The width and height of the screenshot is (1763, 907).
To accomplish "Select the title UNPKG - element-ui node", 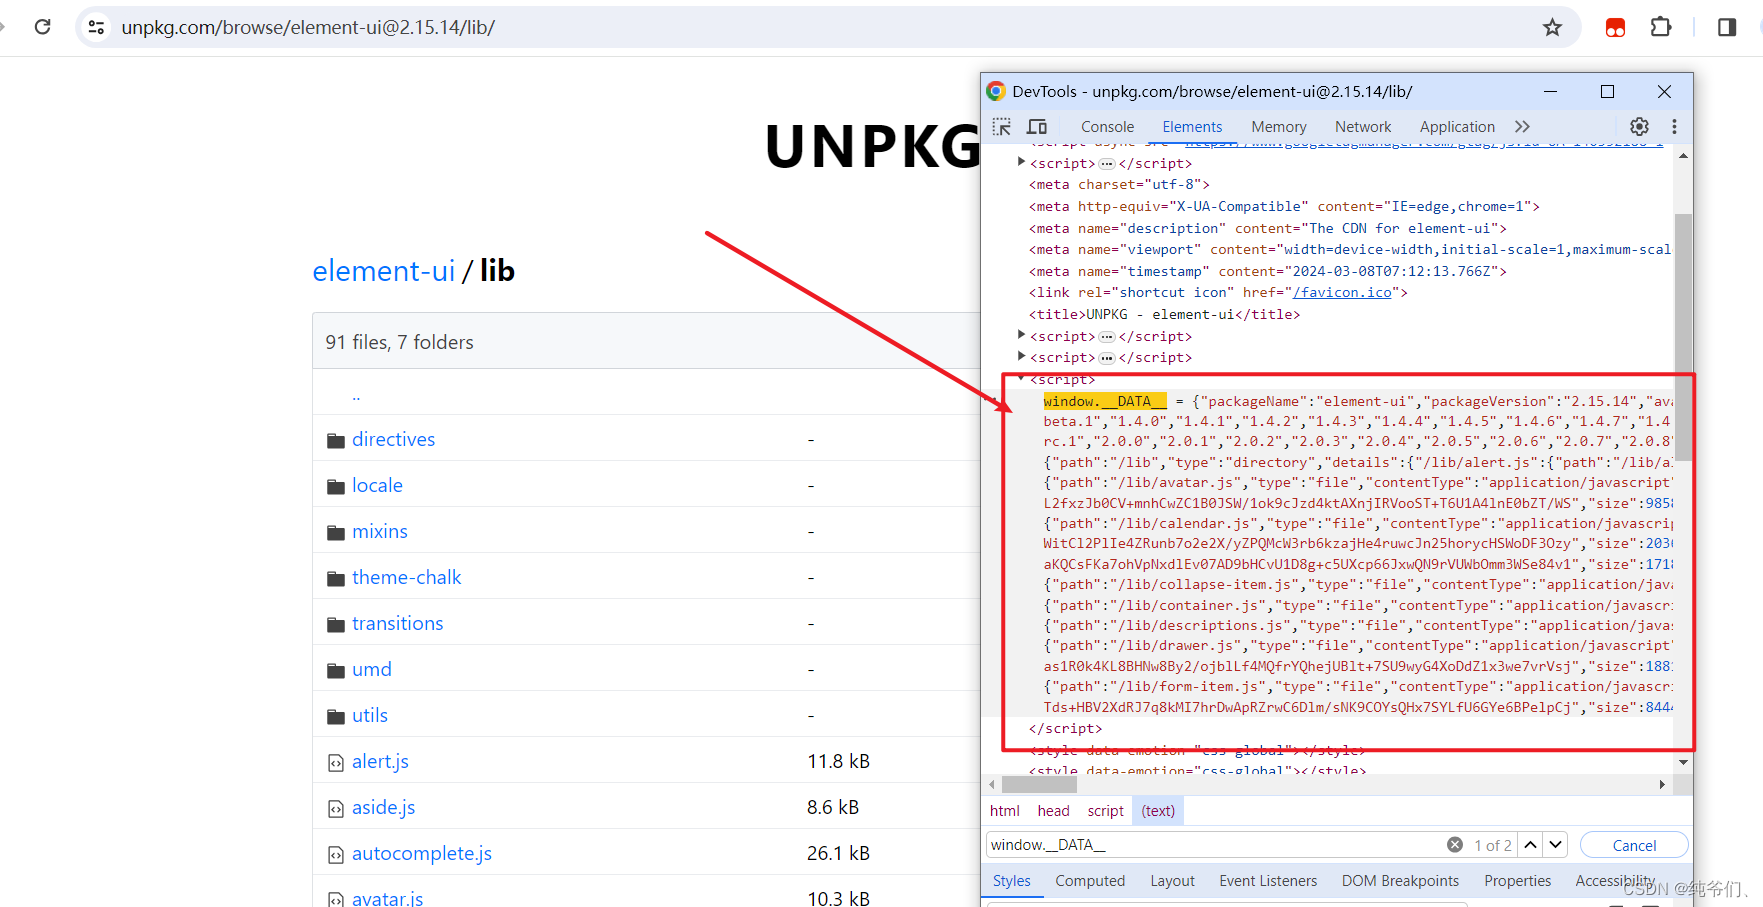I will [x=1165, y=314].
